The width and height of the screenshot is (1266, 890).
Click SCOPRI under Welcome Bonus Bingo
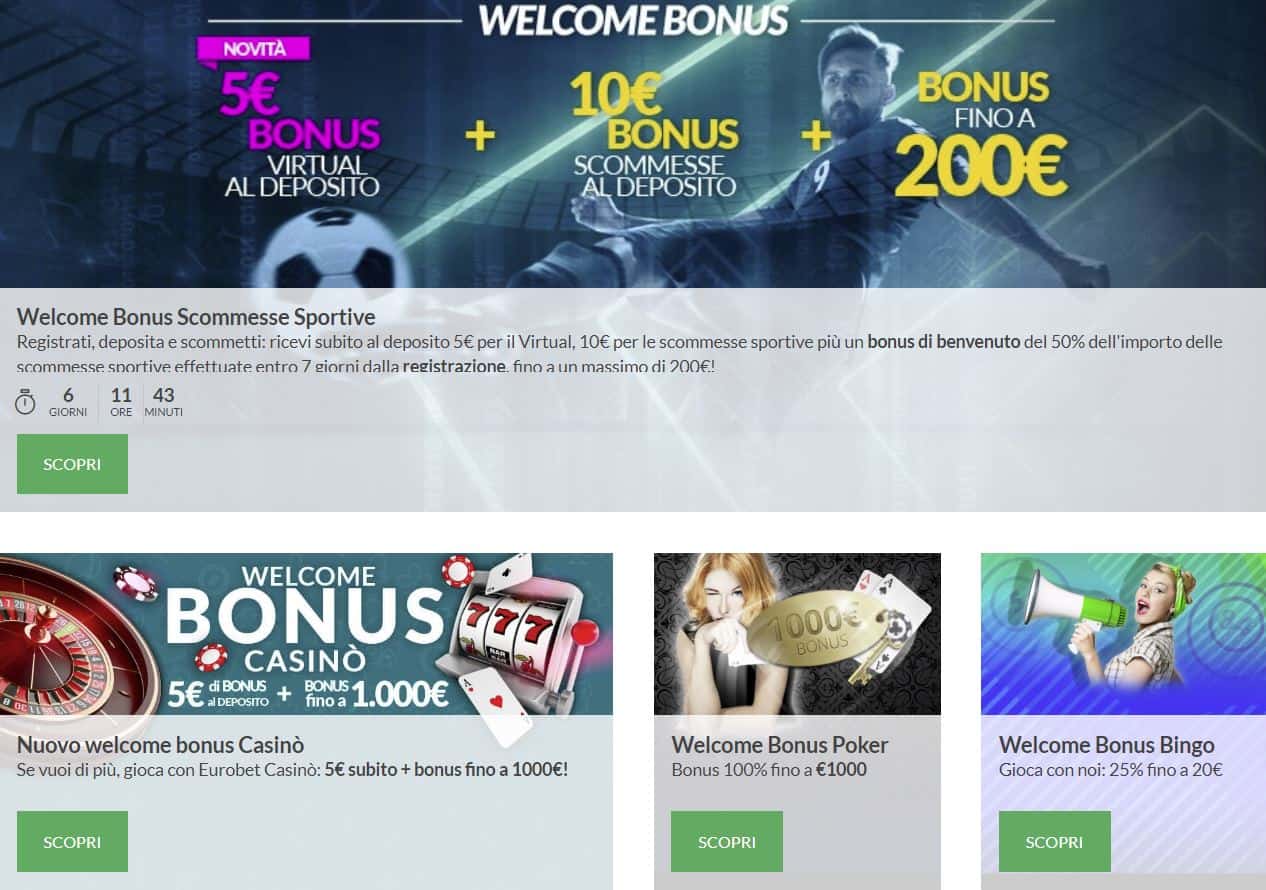[x=1054, y=841]
